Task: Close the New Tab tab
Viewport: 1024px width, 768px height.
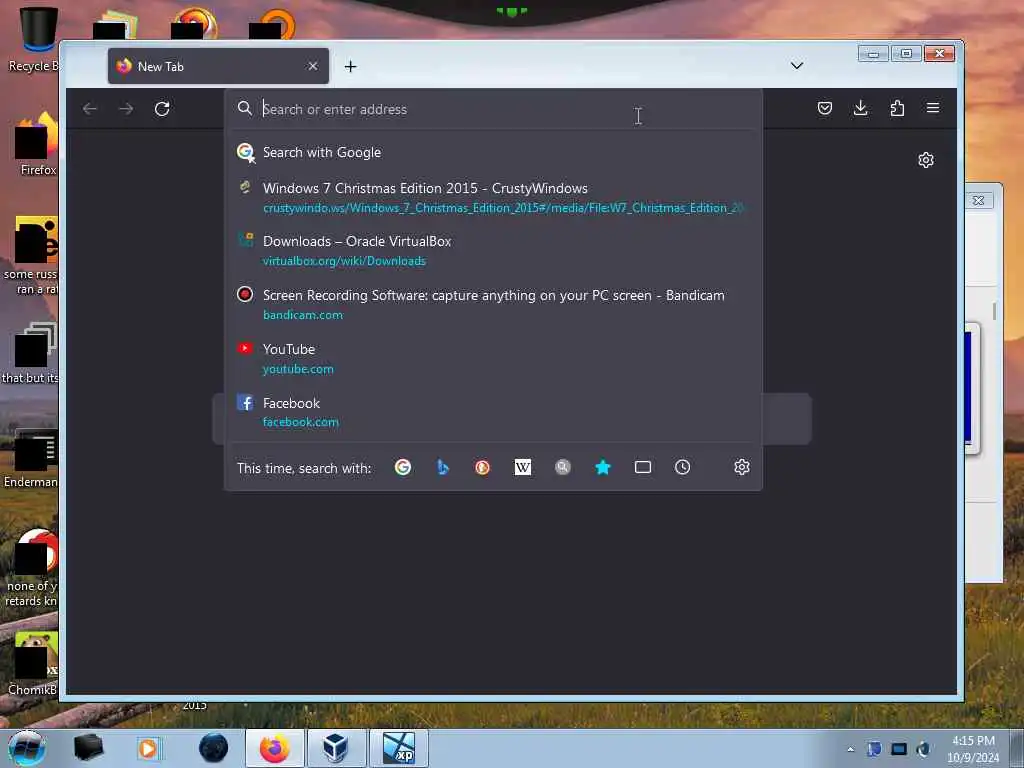Action: pos(313,66)
